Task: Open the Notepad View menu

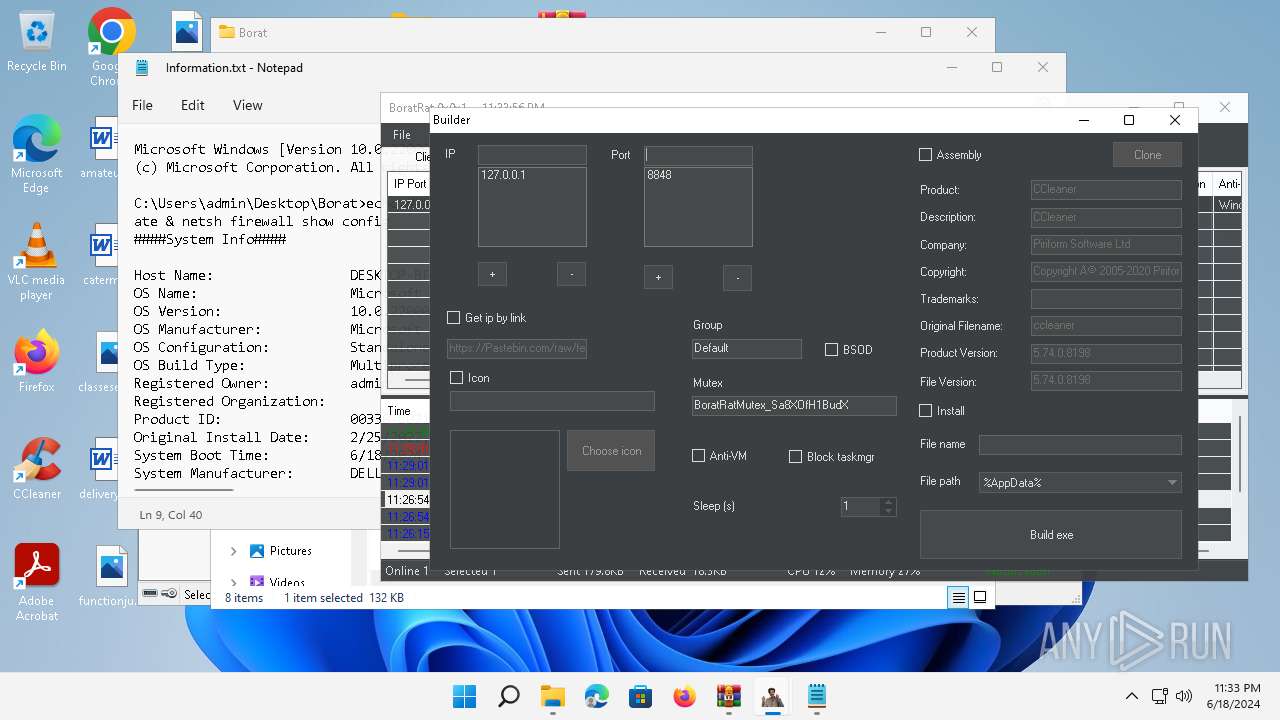Action: pos(248,105)
